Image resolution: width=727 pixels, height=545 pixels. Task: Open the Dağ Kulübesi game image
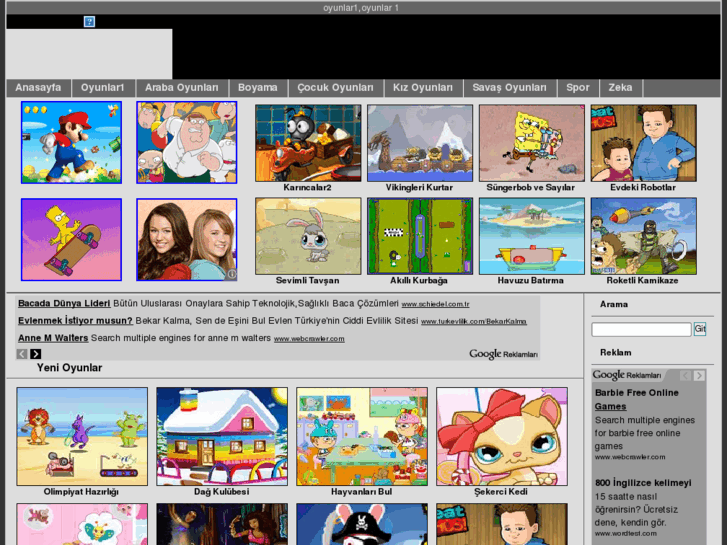222,436
